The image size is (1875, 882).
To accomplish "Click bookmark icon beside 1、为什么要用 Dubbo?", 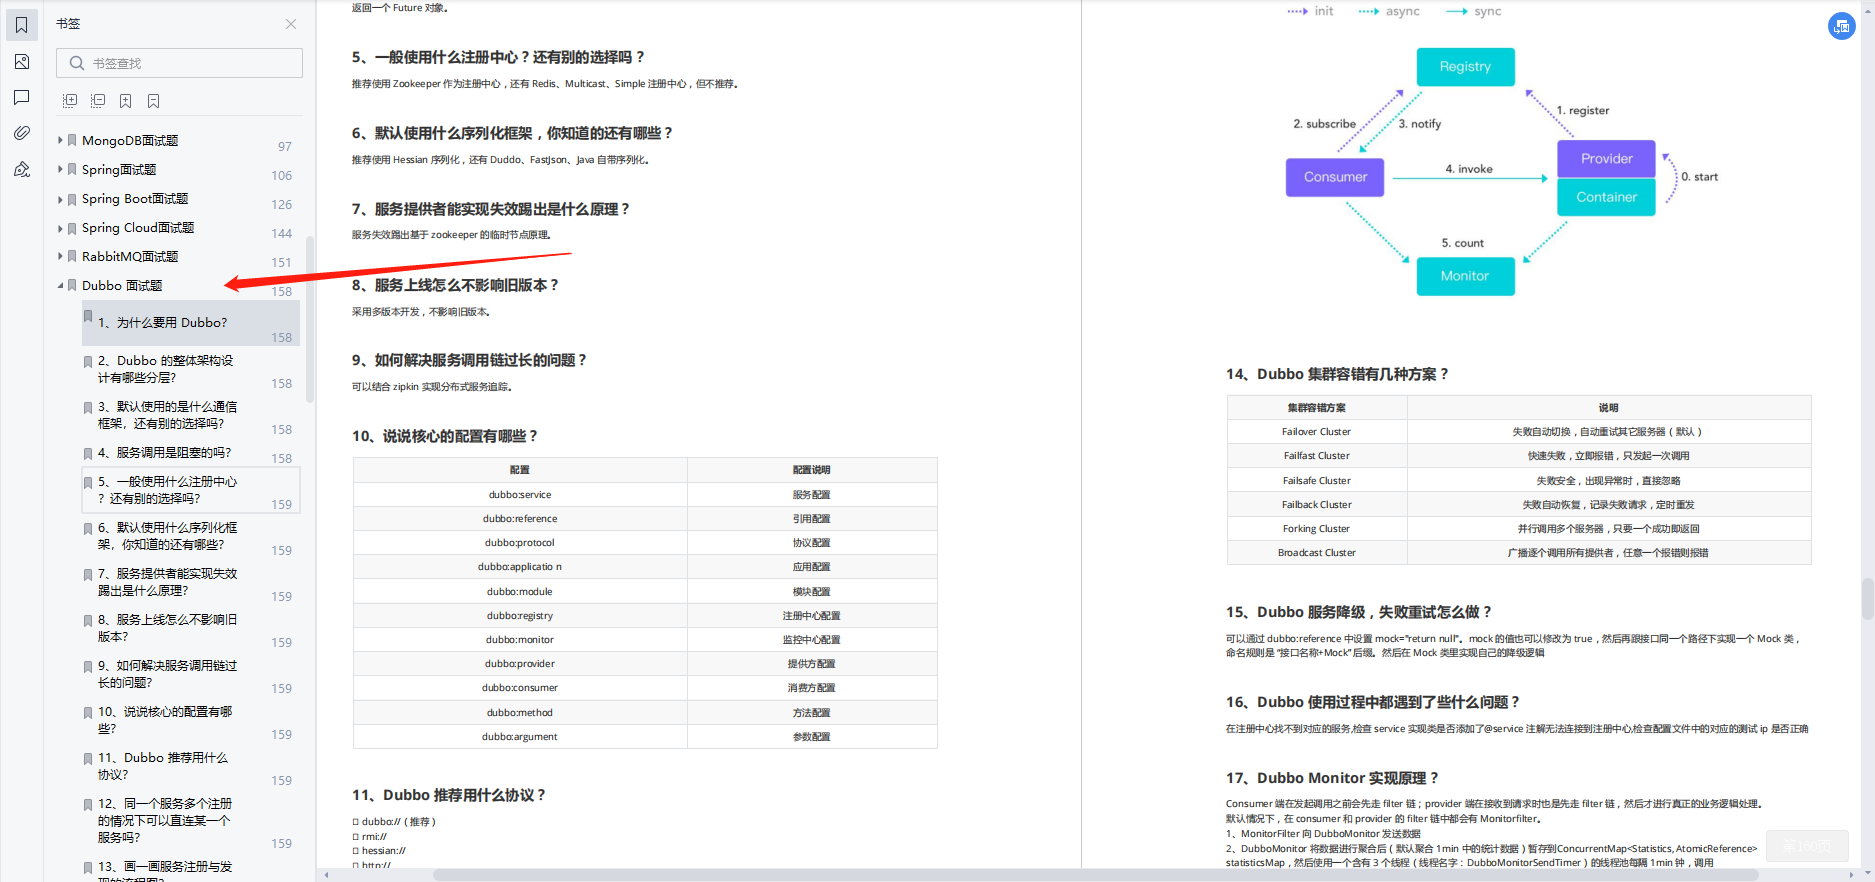I will (88, 317).
